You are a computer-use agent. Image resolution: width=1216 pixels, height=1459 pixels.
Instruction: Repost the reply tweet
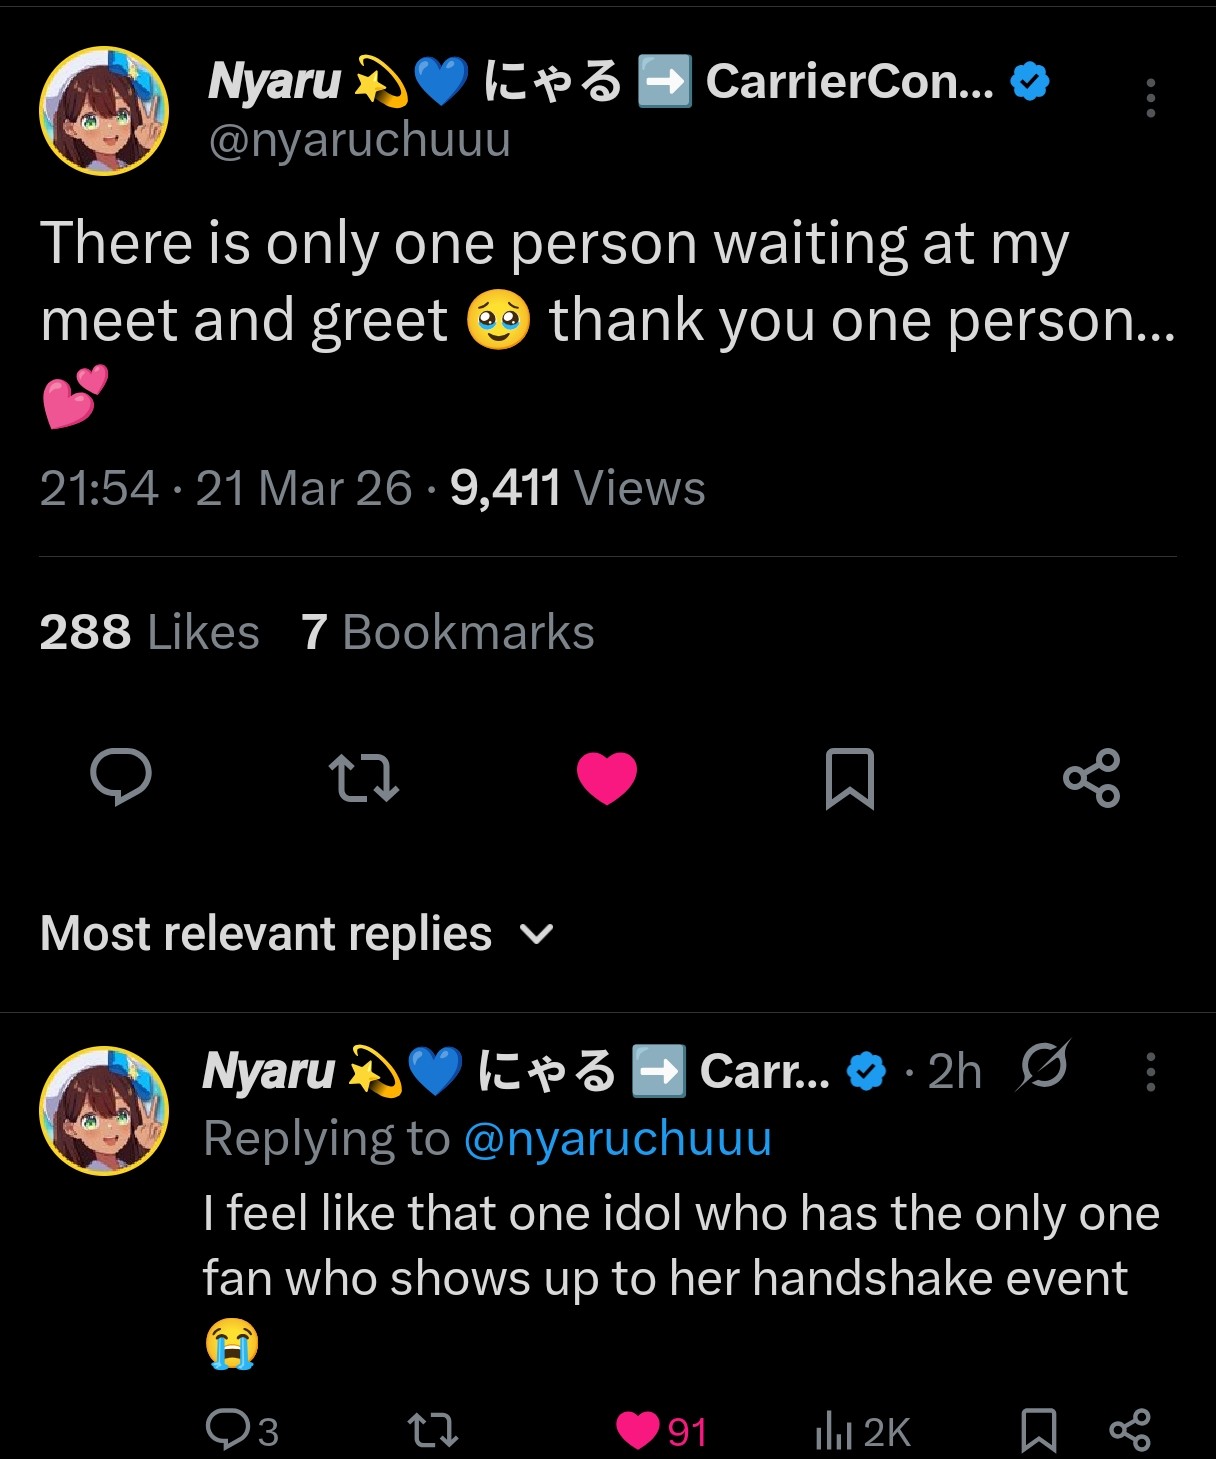click(434, 1431)
